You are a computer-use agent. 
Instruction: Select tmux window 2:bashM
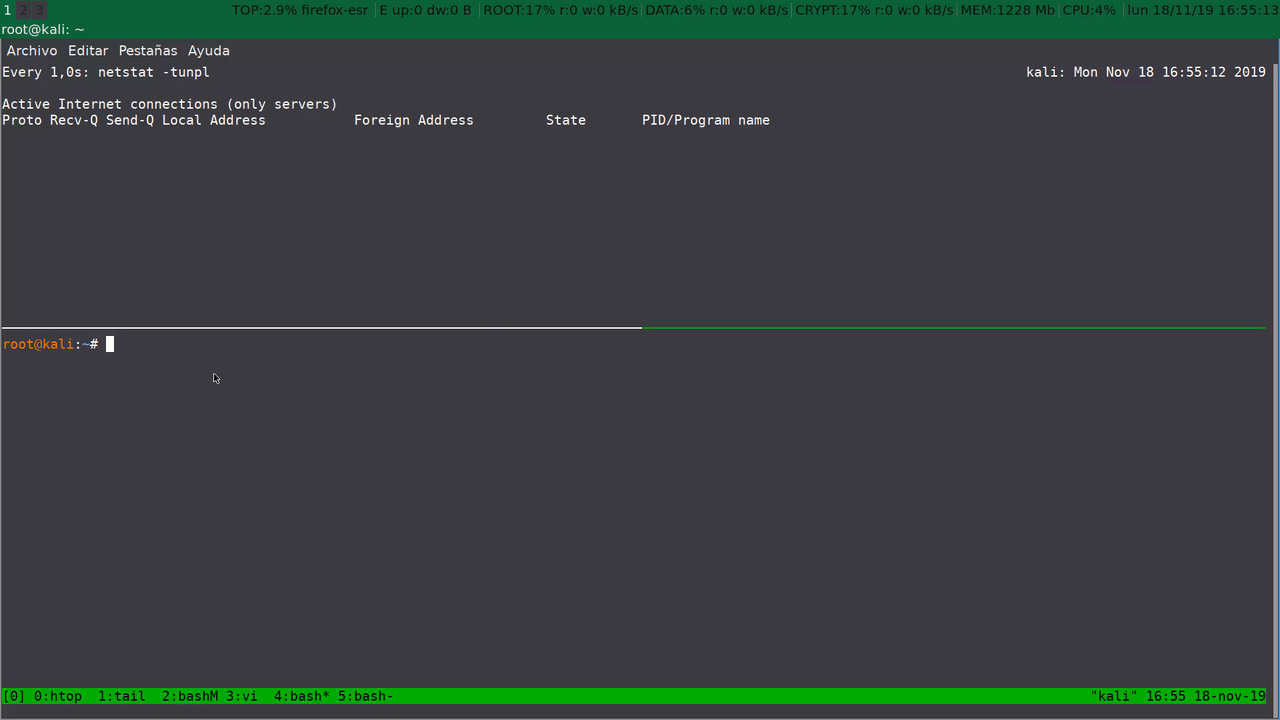point(190,696)
